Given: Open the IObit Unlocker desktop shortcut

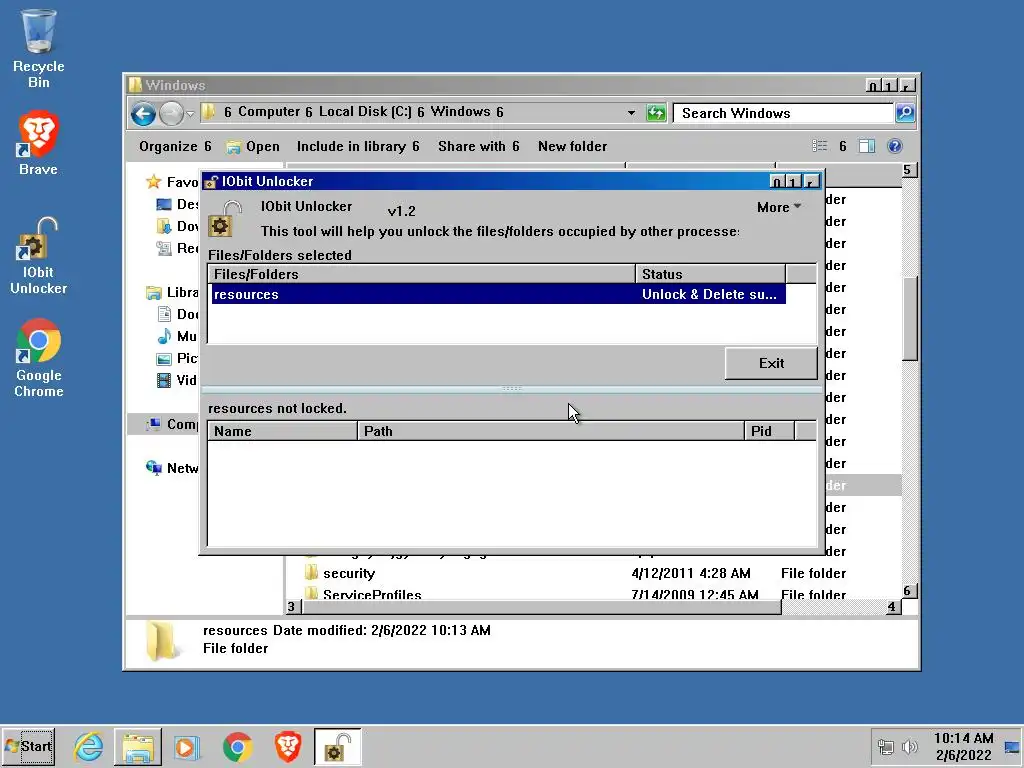Looking at the screenshot, I should (39, 255).
